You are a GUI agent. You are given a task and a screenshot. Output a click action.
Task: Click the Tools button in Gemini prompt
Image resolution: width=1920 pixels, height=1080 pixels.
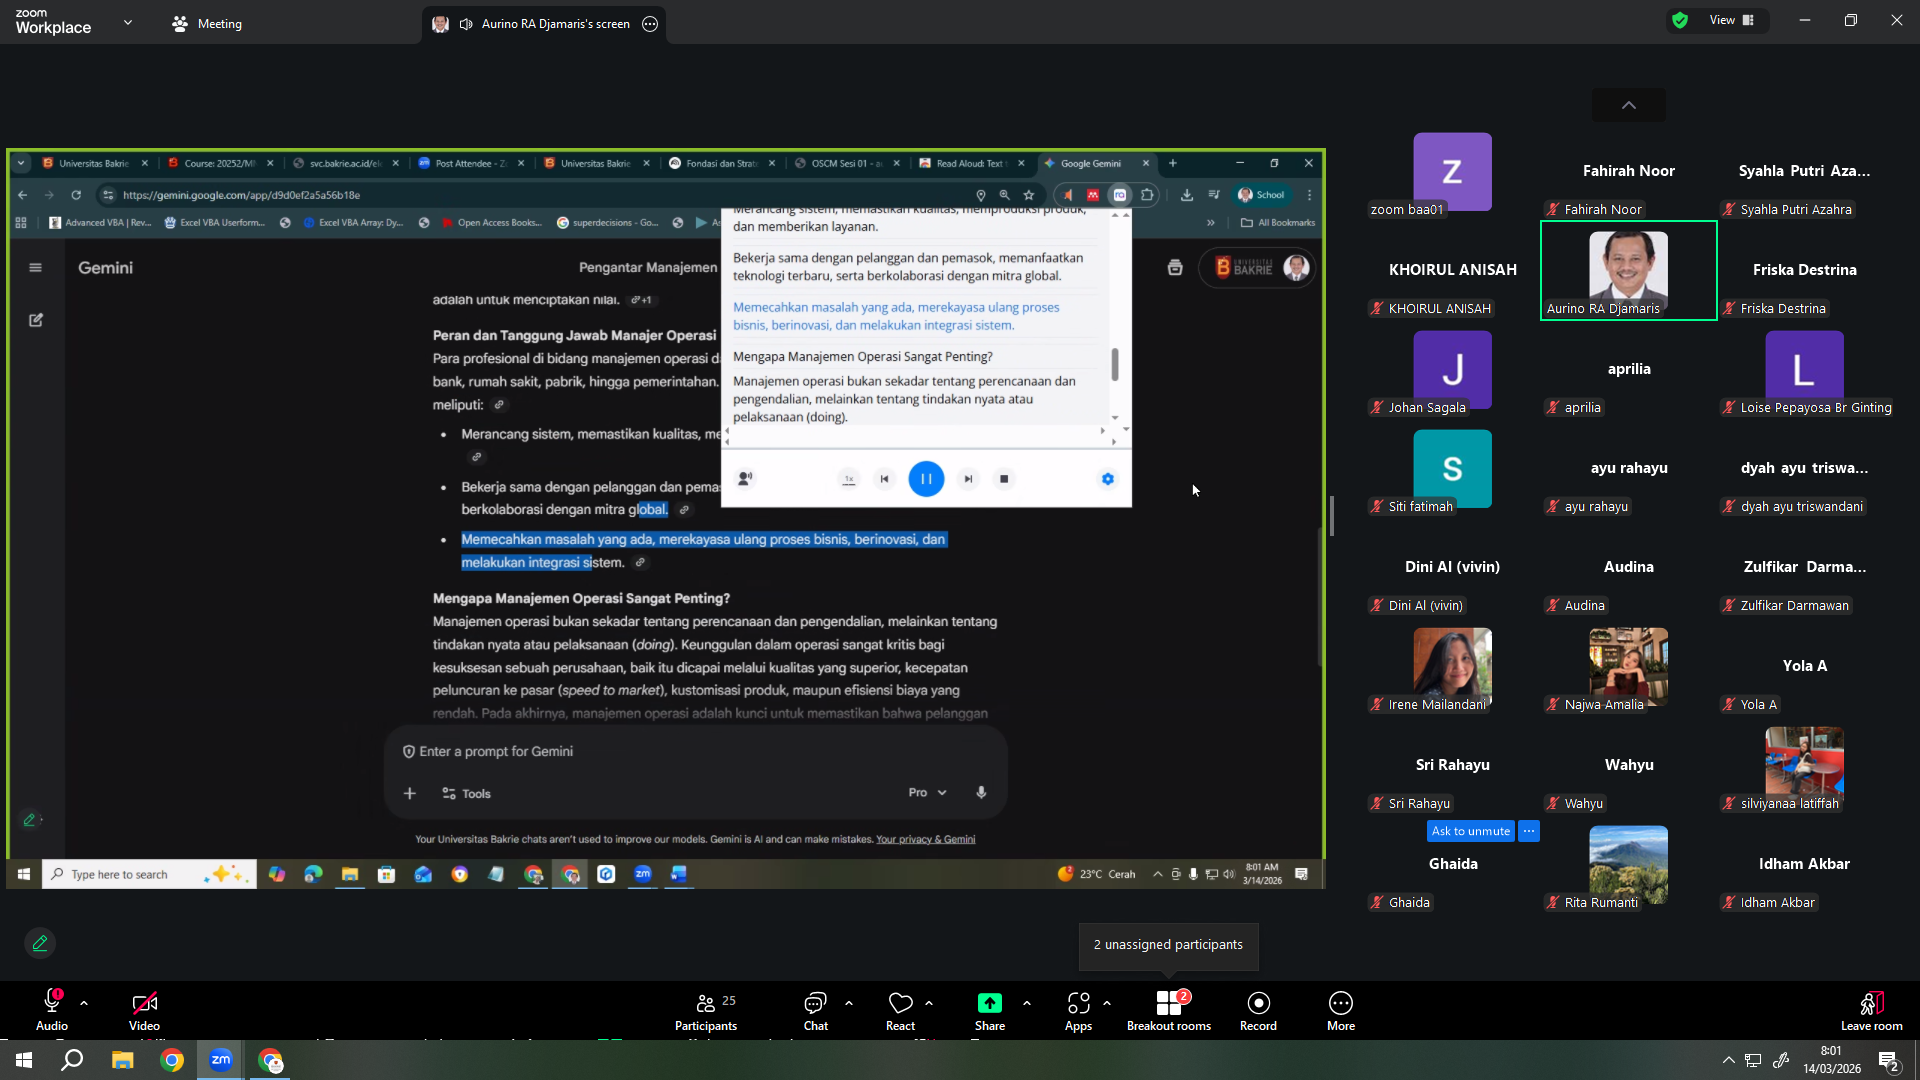(x=466, y=793)
